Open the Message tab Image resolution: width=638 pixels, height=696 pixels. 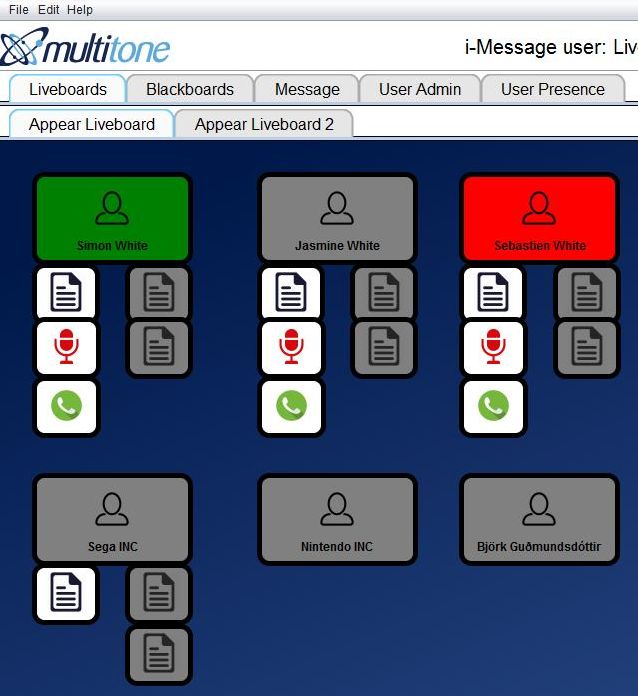[307, 89]
